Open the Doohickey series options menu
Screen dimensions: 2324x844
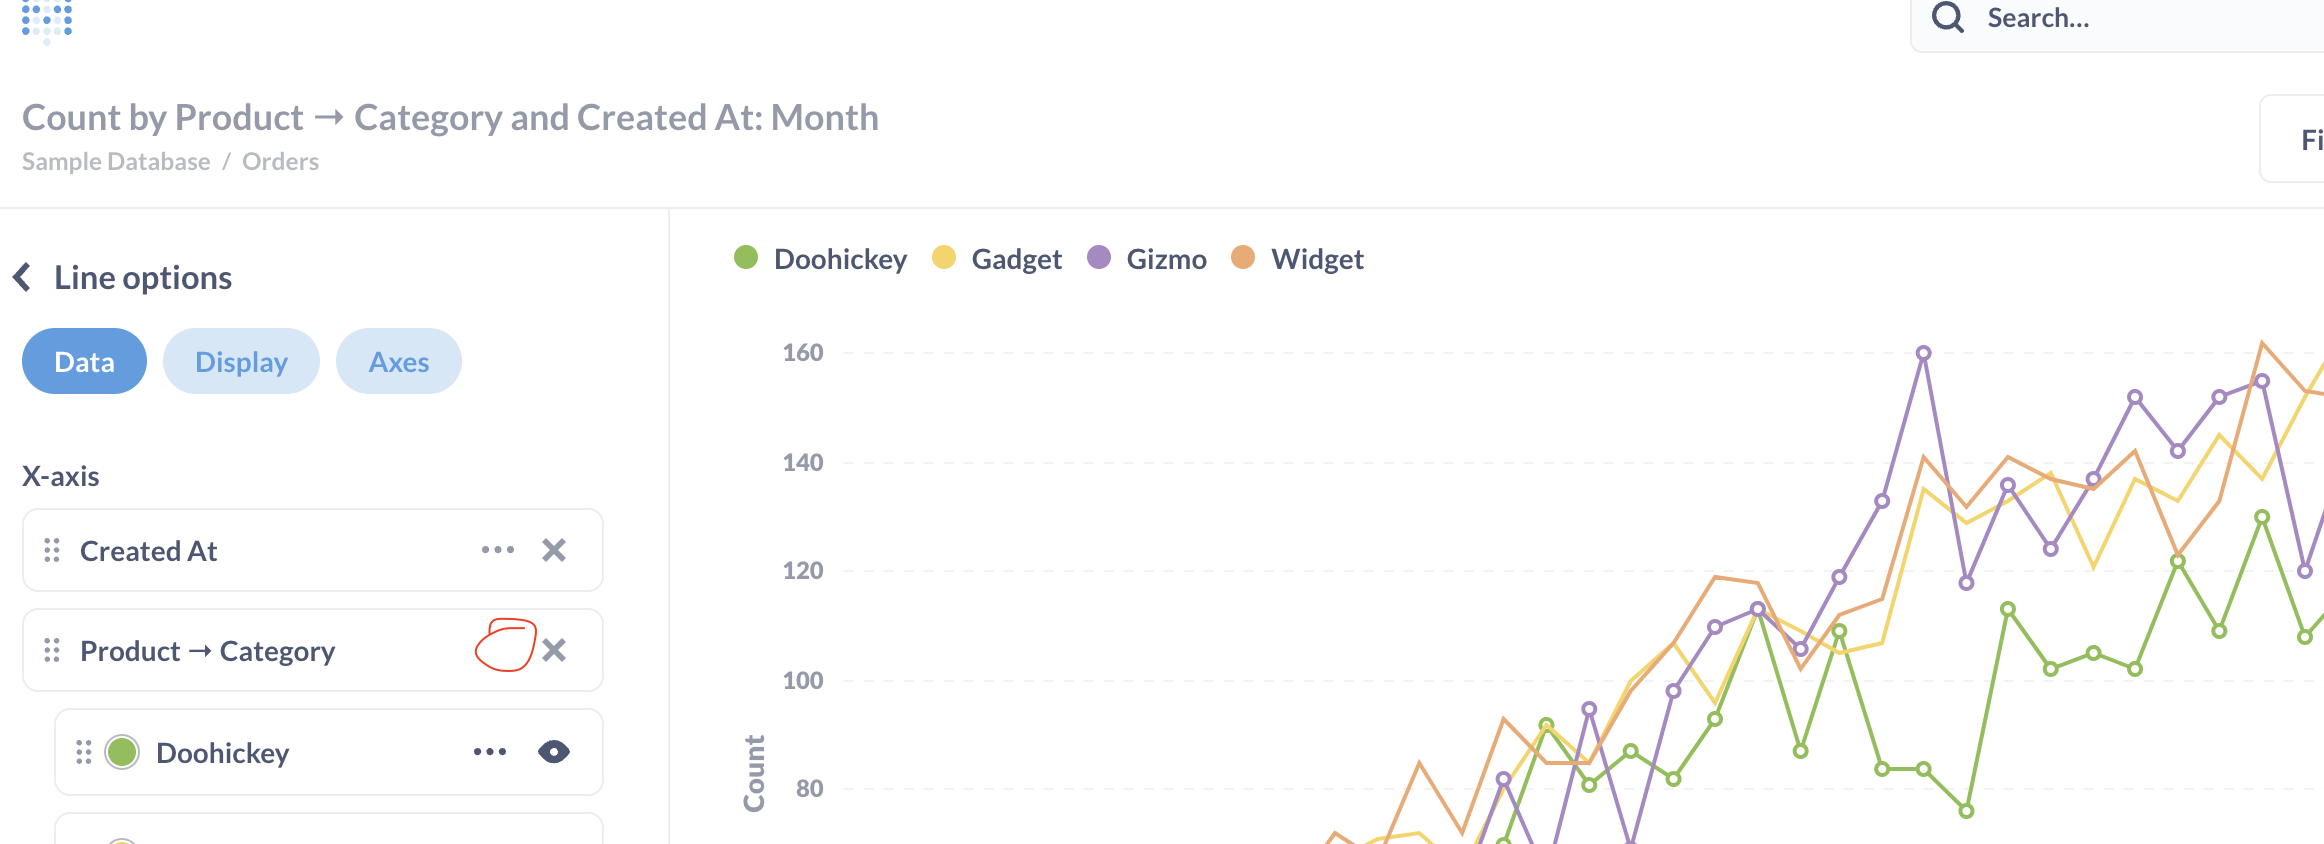coord(488,751)
